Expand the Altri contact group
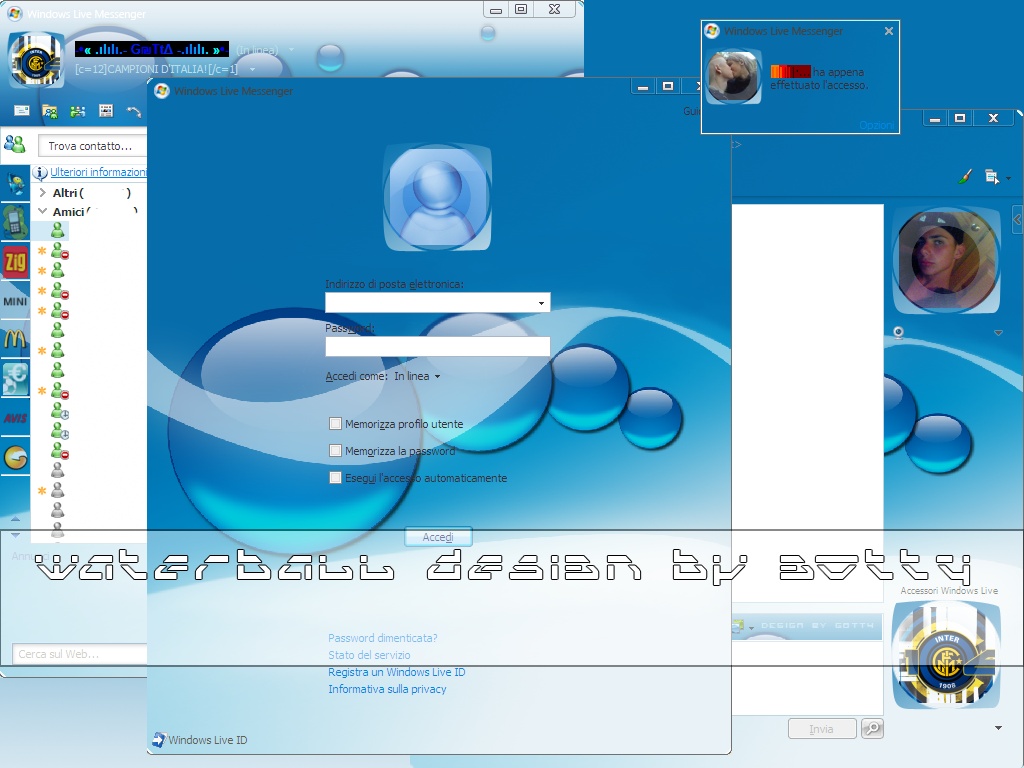This screenshot has height=768, width=1024. 42,193
